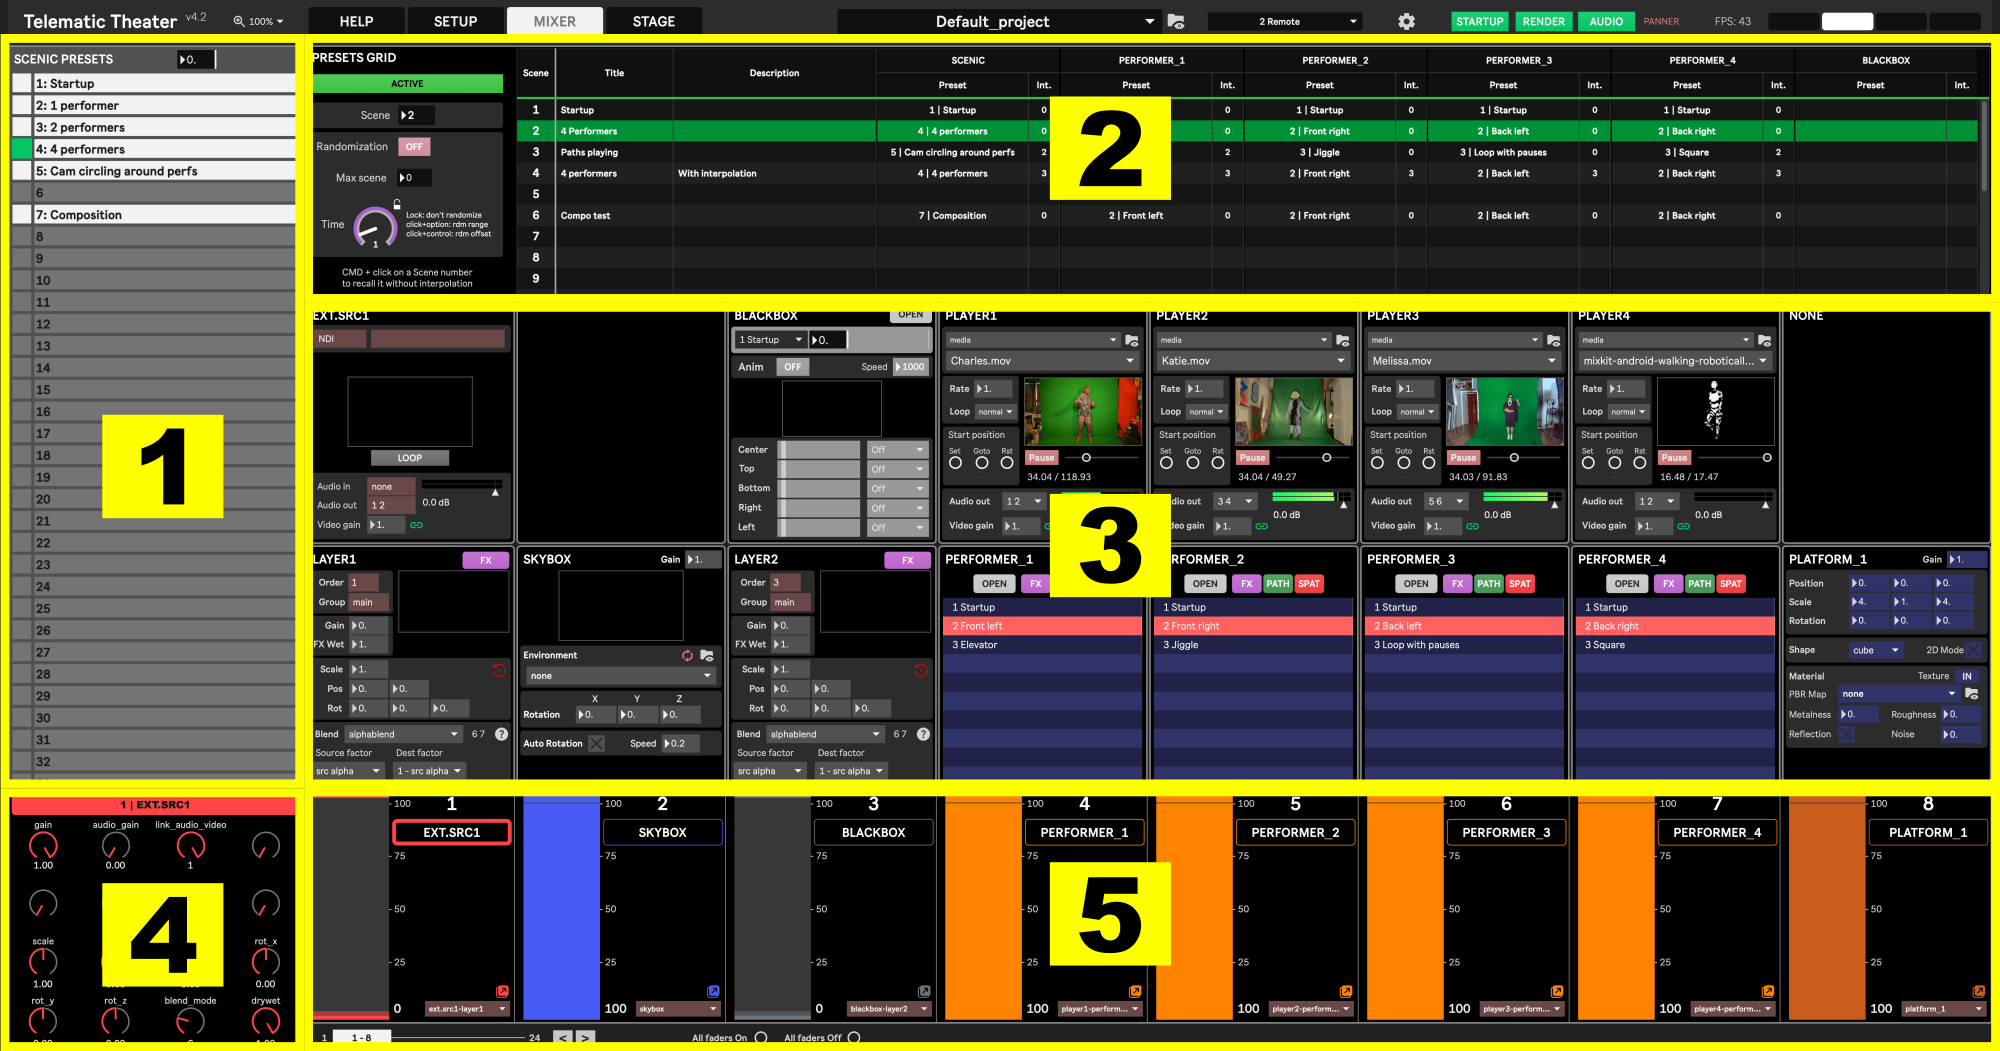Open PERFORMER_3 mixer channel pop-out icon
Viewport: 2000px width, 1051px height.
click(x=1557, y=991)
